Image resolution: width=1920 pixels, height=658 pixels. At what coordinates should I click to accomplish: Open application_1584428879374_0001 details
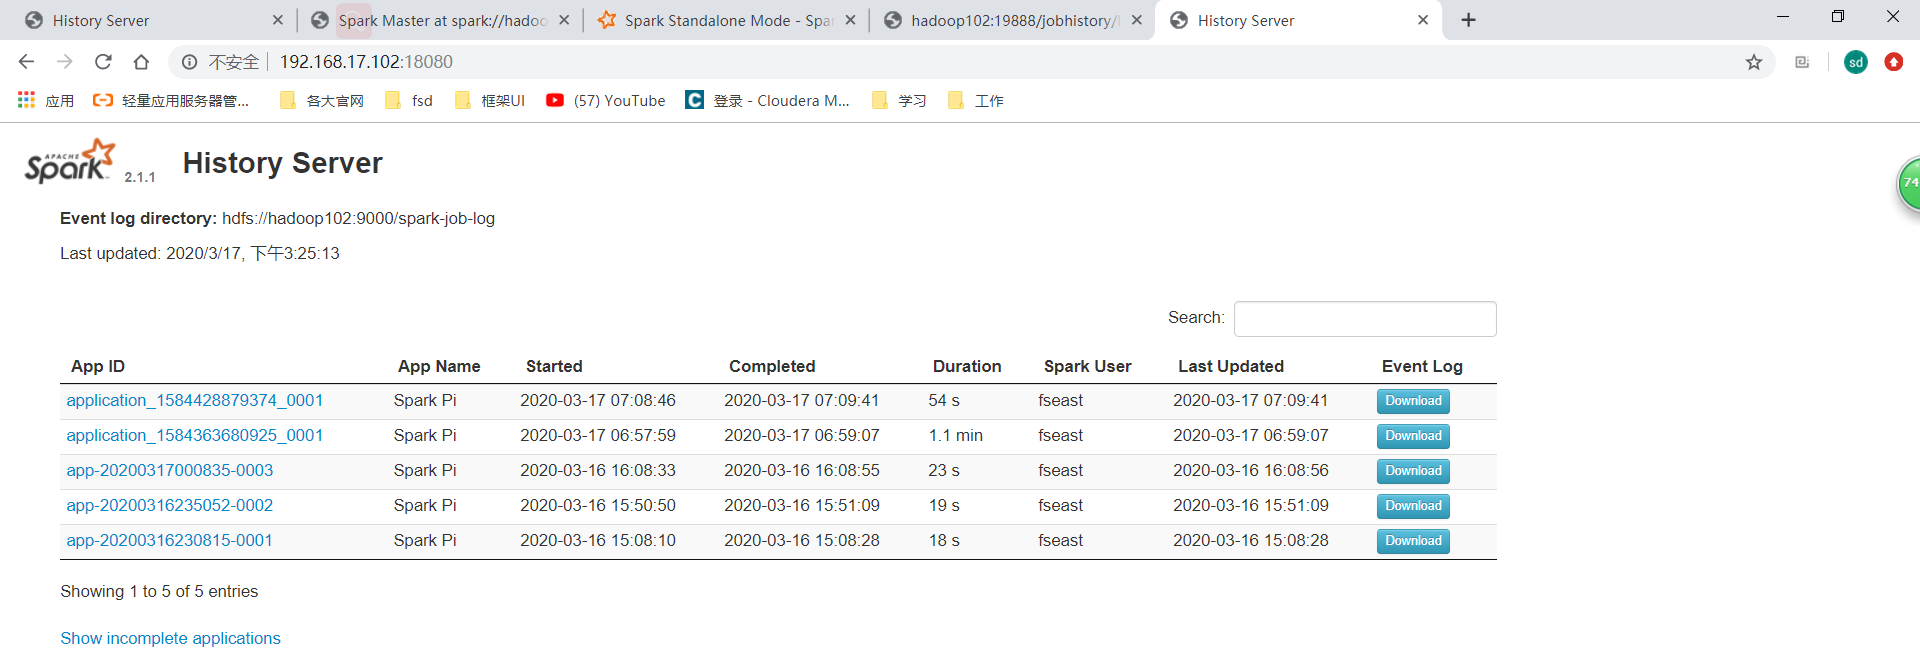coord(195,400)
